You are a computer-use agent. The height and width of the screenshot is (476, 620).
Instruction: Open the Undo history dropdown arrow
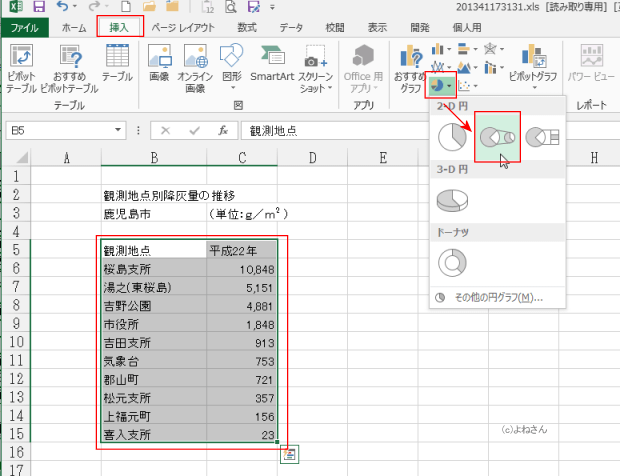[74, 6]
